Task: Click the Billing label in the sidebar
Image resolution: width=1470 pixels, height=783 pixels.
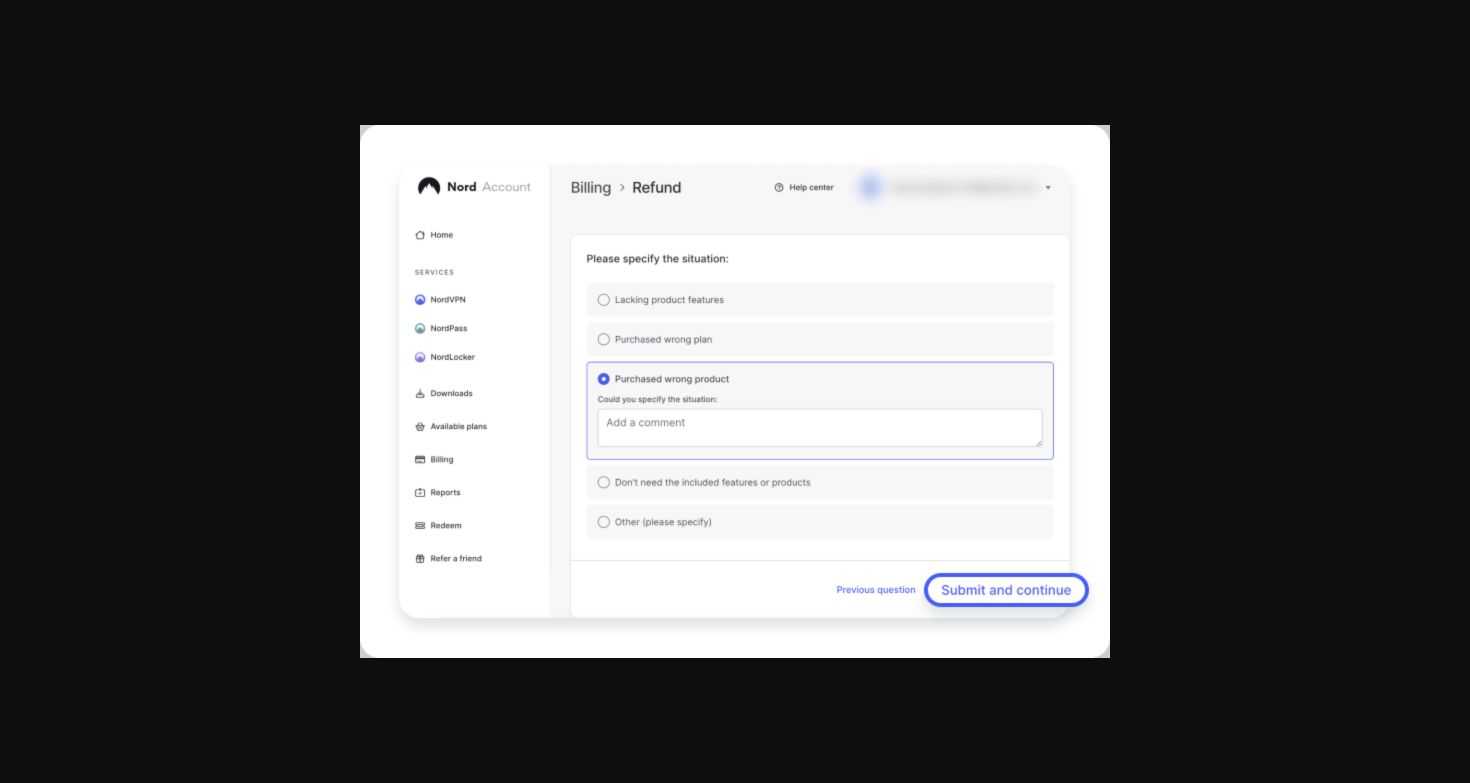Action: (x=442, y=460)
